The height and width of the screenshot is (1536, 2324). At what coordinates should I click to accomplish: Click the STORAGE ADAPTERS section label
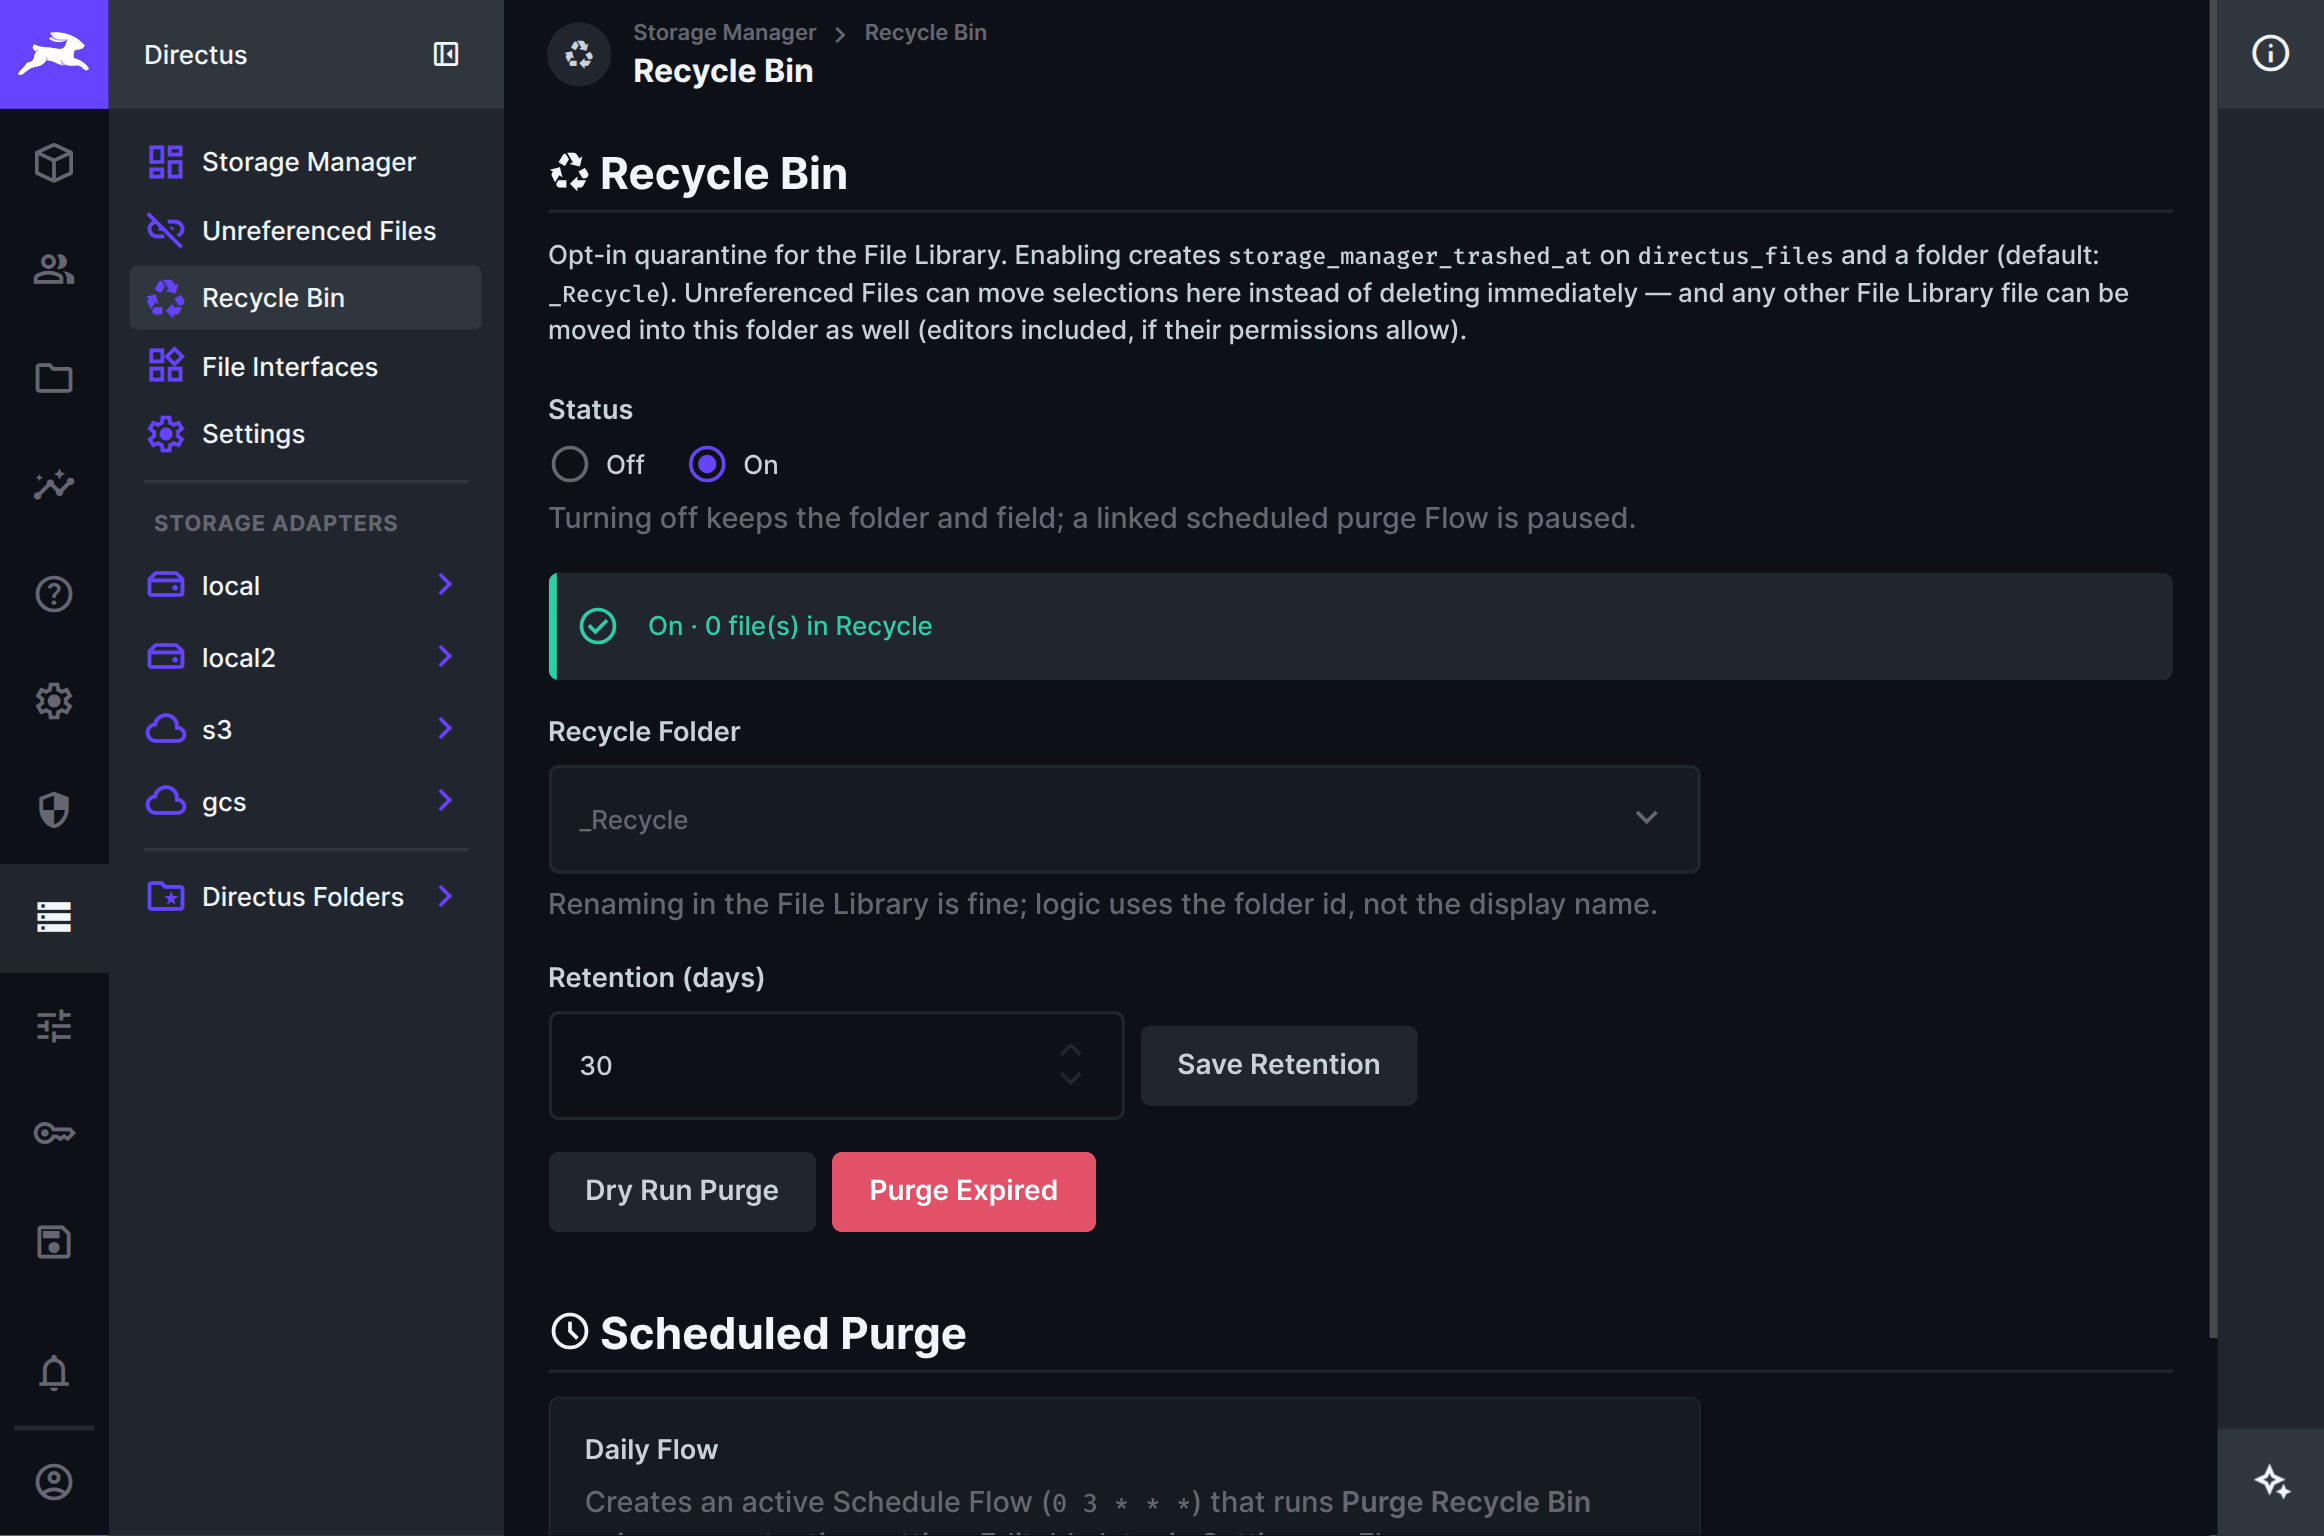click(276, 523)
